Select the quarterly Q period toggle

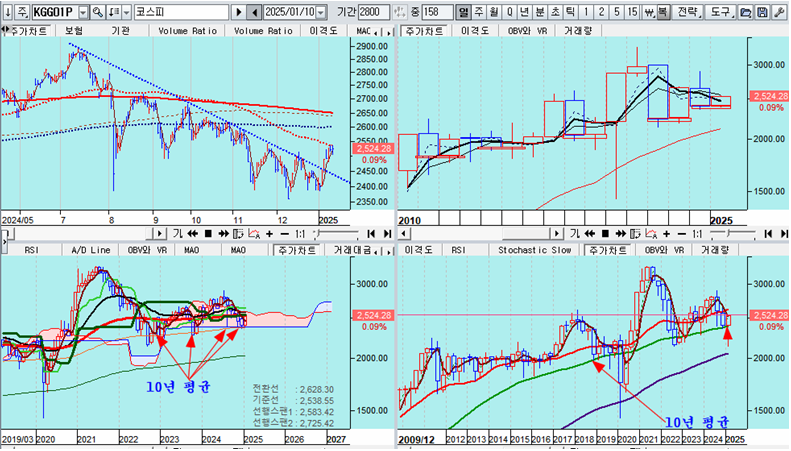(x=510, y=12)
